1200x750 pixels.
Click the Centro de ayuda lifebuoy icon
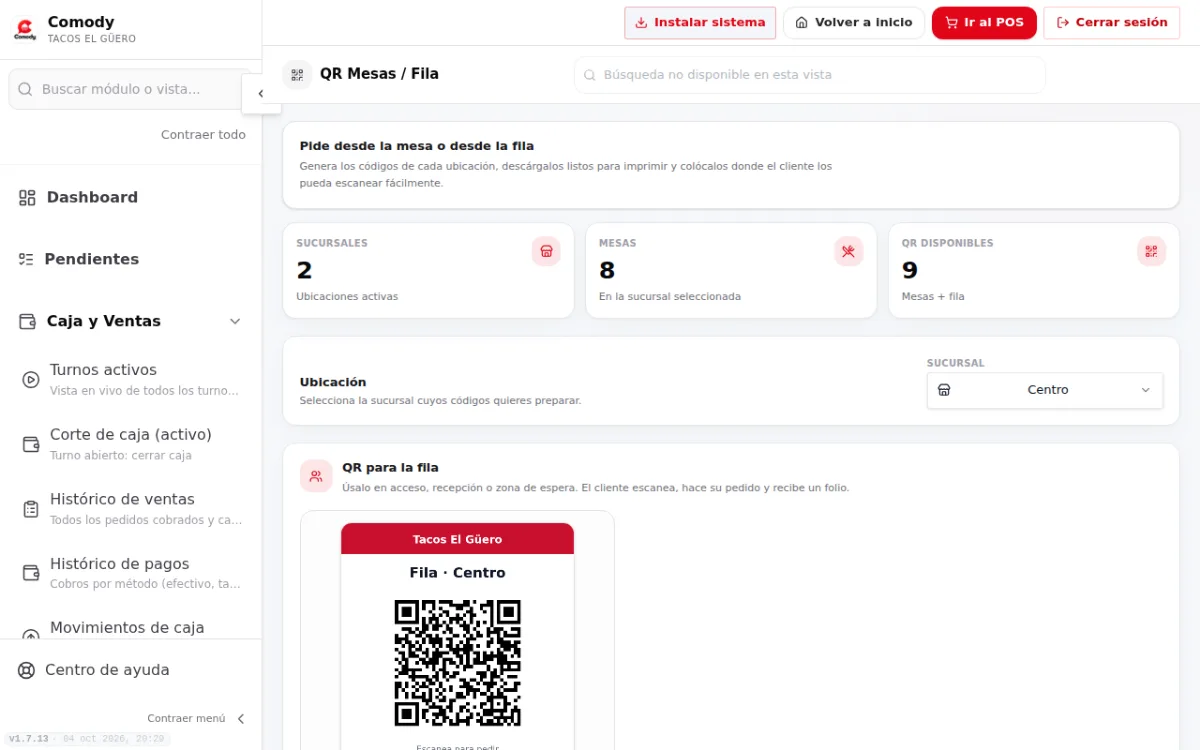(27, 670)
